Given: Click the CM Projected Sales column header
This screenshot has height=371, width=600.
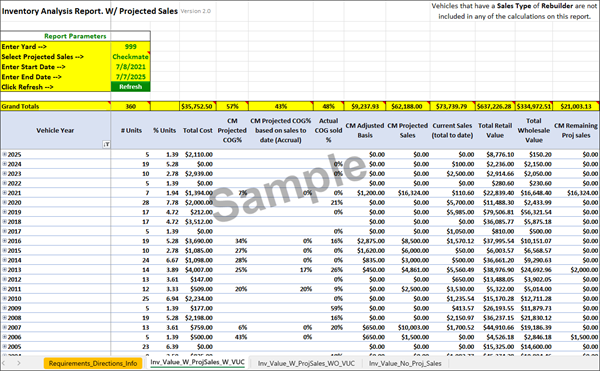Looking at the screenshot, I should [x=408, y=130].
